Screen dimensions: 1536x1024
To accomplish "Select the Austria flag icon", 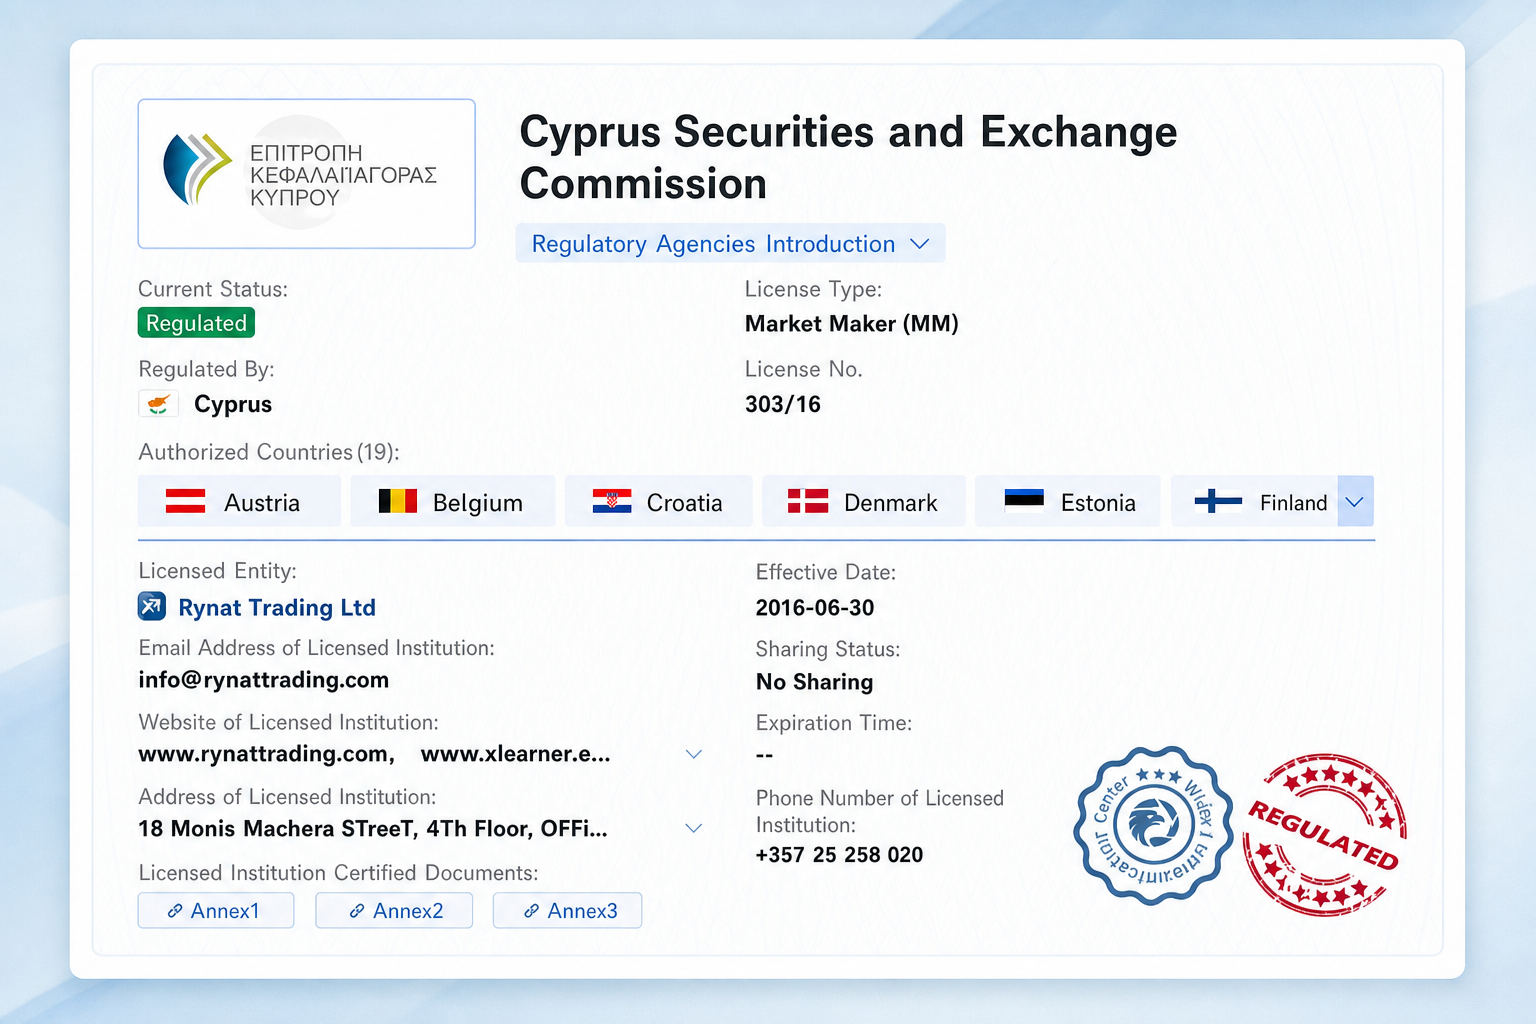I will point(185,501).
